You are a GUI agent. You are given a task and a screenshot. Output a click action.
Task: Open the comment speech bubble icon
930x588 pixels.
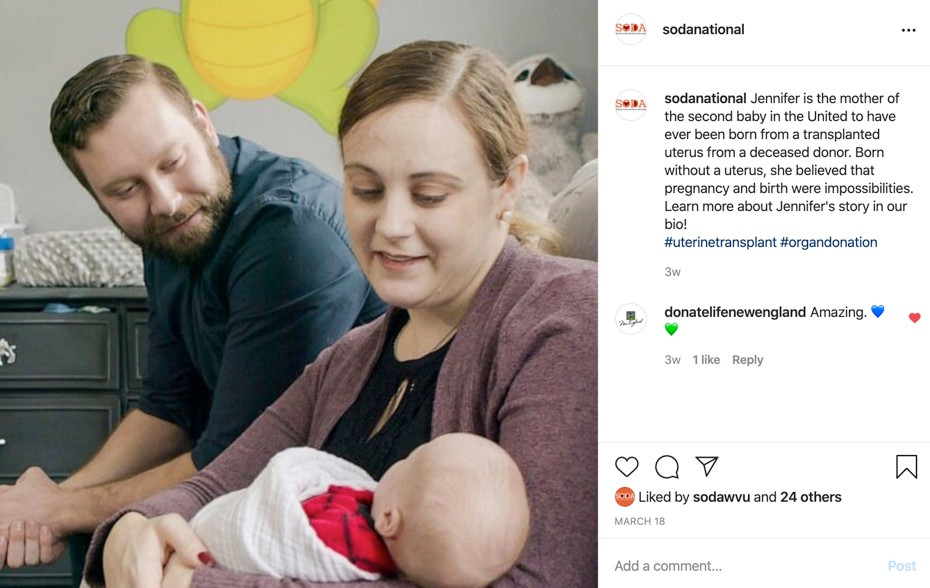pyautogui.click(x=667, y=467)
